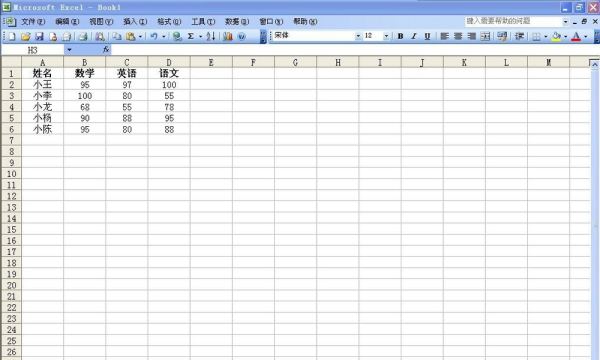
Task: Center the cell text
Action: coord(458,36)
